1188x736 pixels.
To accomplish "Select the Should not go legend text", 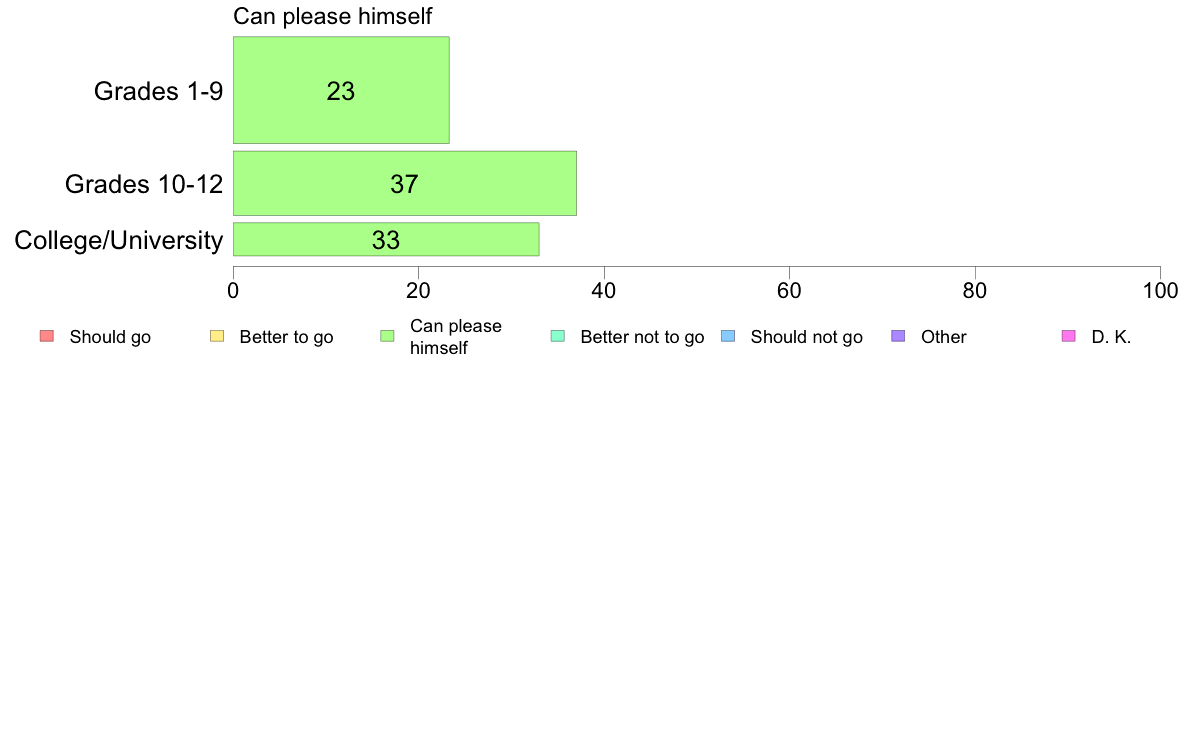I will [807, 337].
